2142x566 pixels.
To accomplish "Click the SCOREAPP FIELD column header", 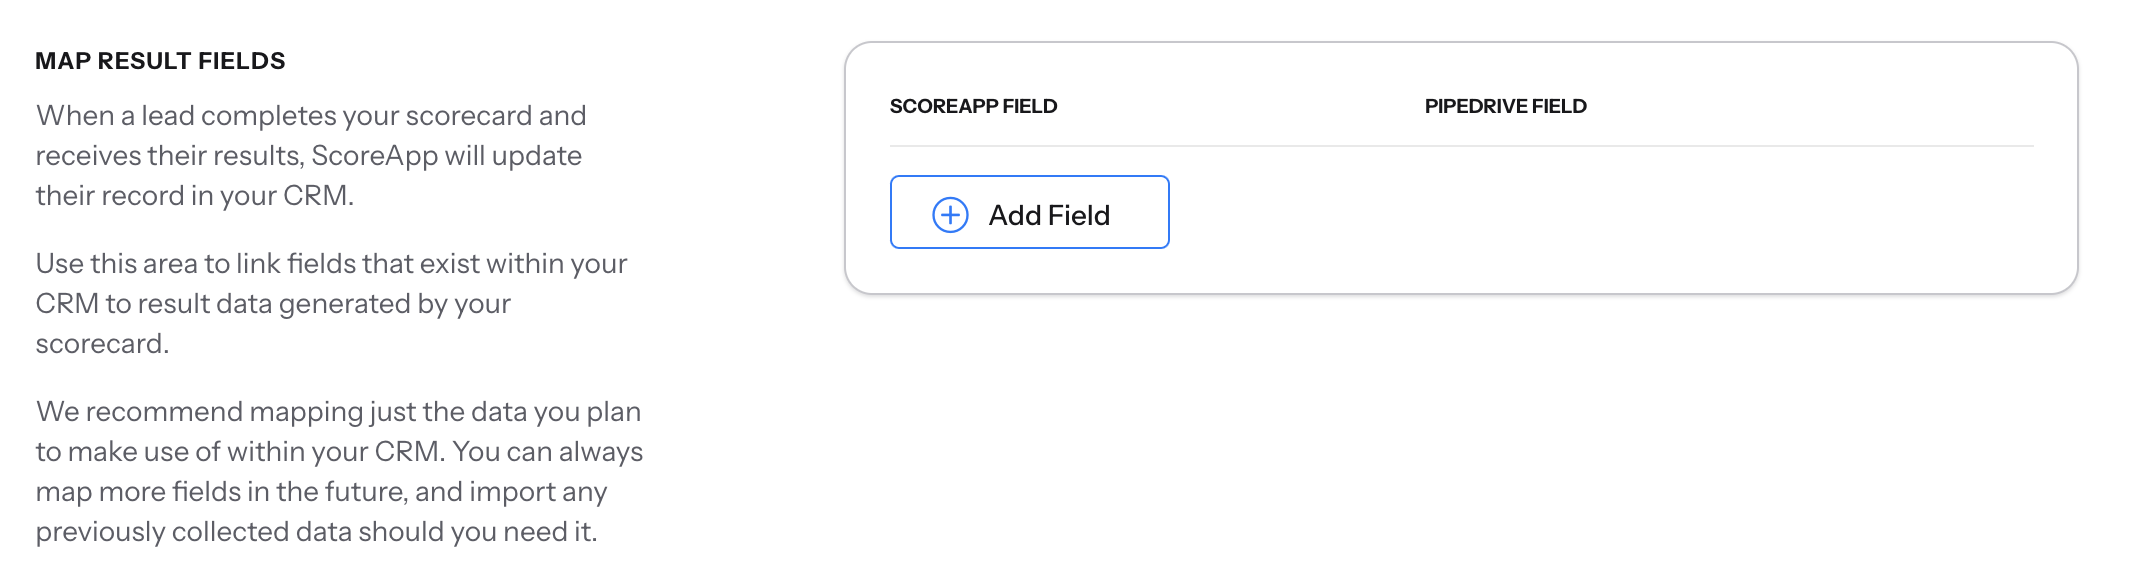I will 973,106.
